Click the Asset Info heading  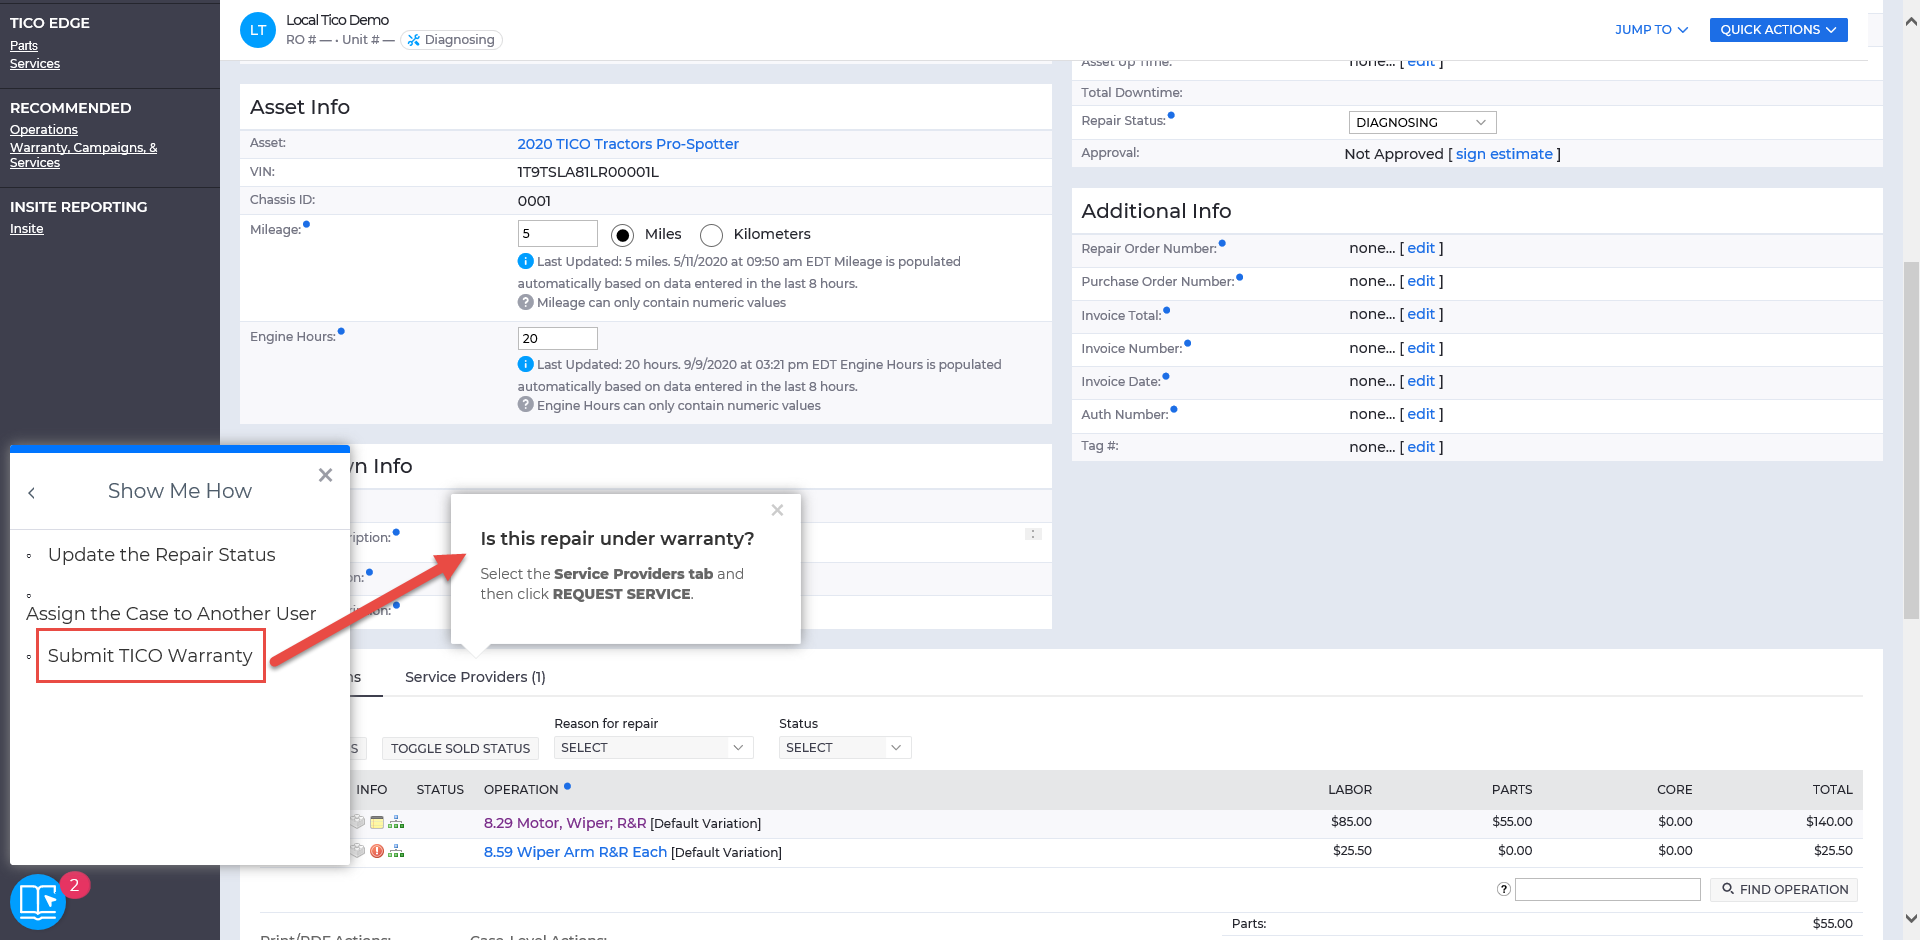point(300,107)
